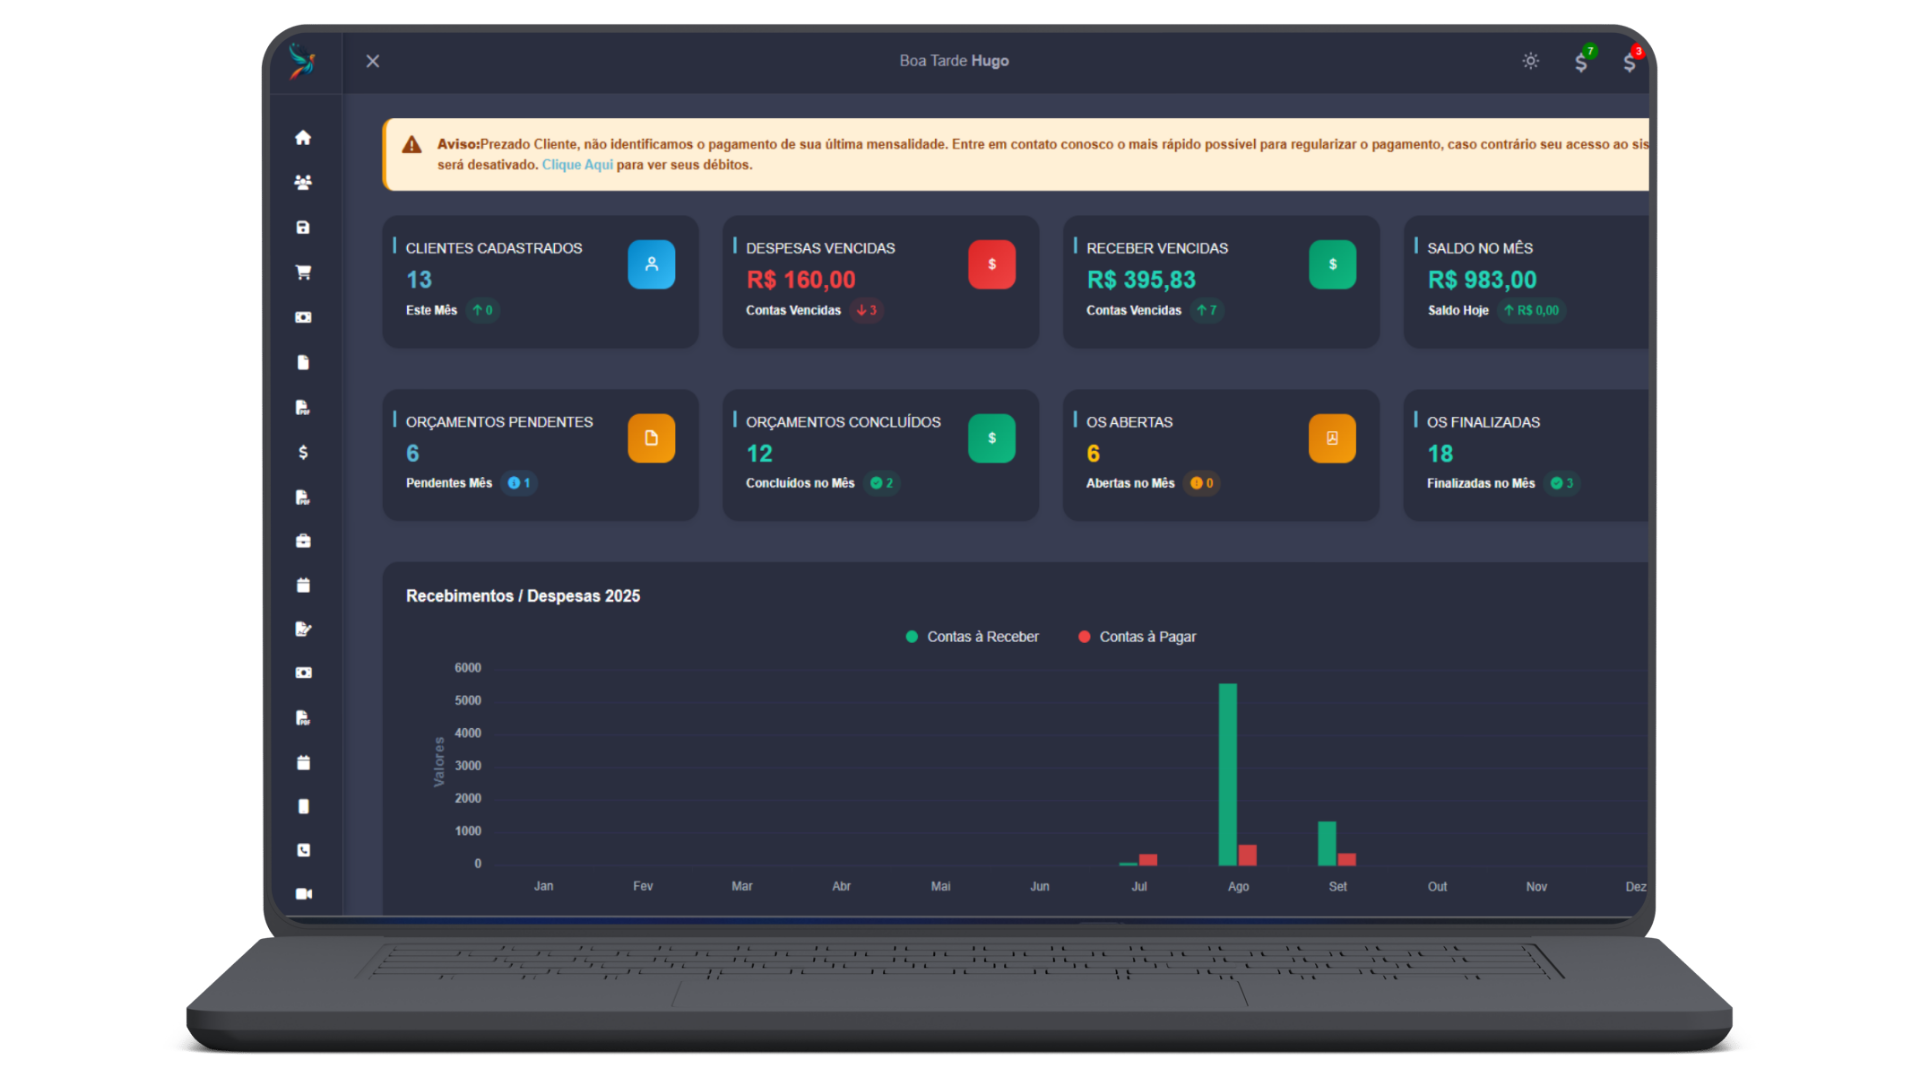Open the phone contact icon in sidebar
1920x1080 pixels.
click(x=303, y=849)
